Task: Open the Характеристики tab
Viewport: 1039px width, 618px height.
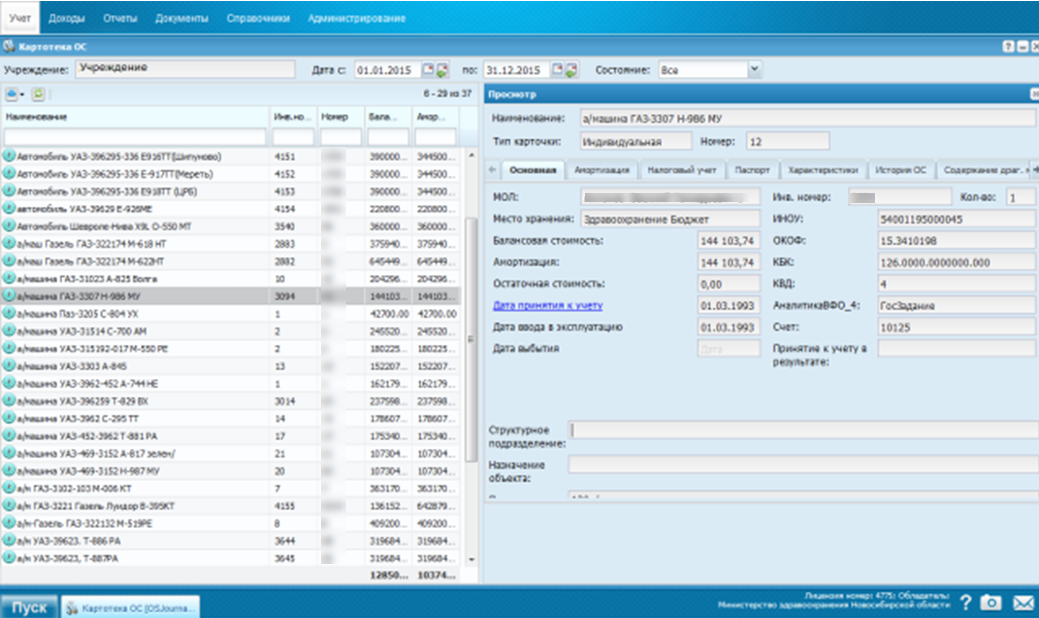Action: 823,170
